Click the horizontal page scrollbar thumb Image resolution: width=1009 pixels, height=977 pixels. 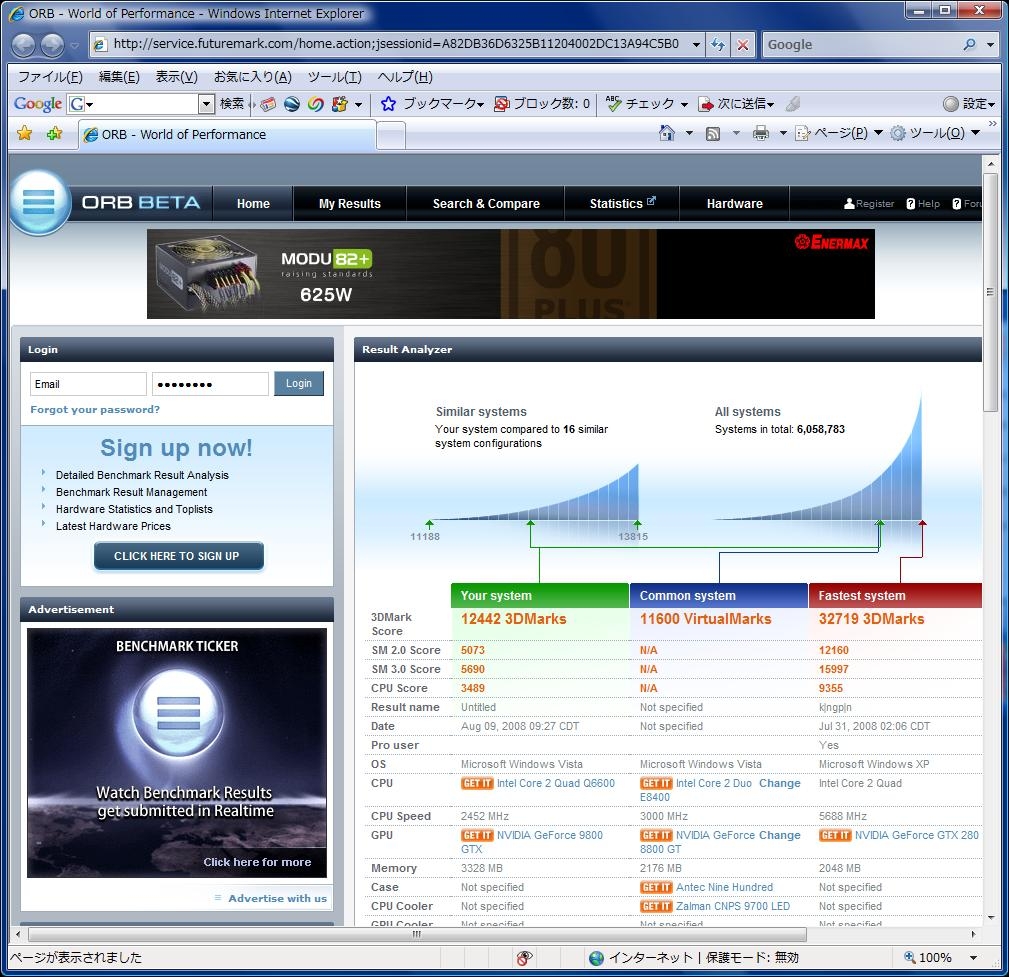pos(417,934)
